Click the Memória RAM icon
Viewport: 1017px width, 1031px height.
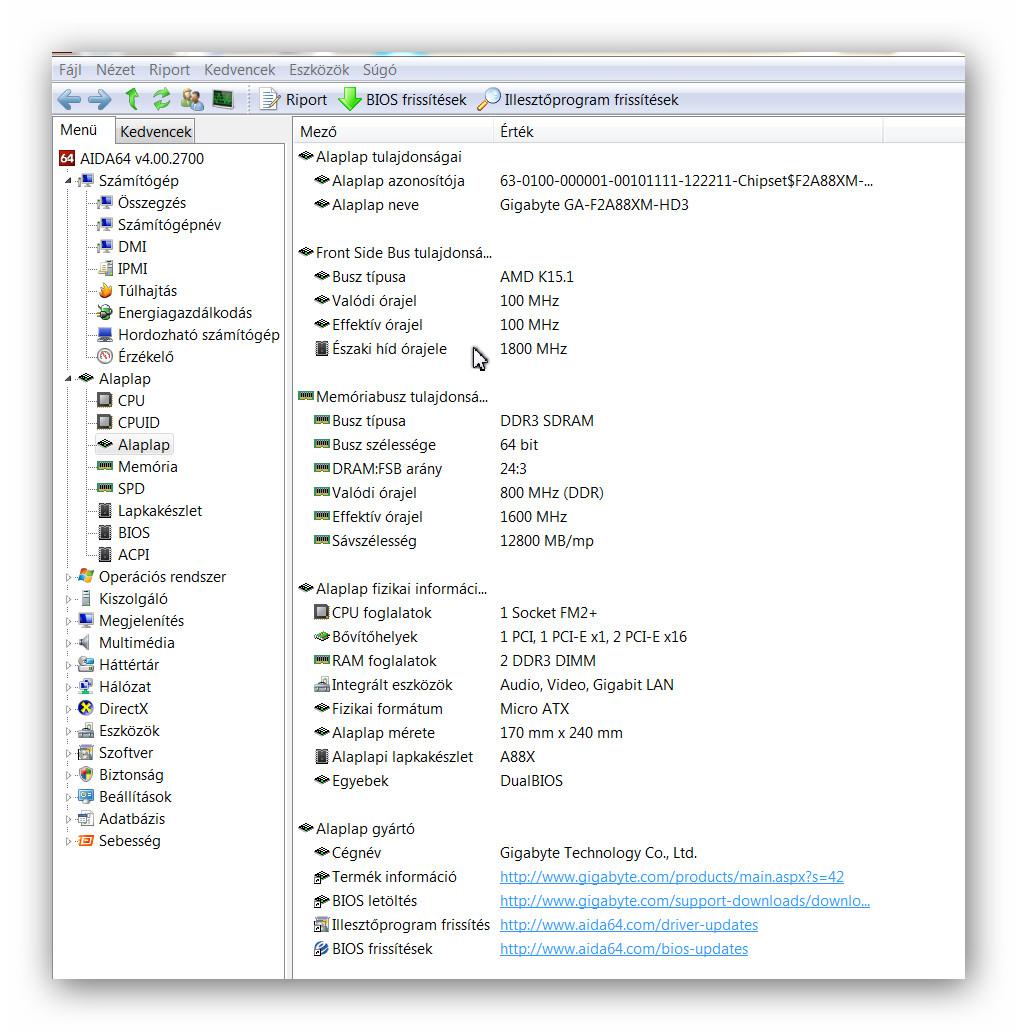(x=105, y=466)
